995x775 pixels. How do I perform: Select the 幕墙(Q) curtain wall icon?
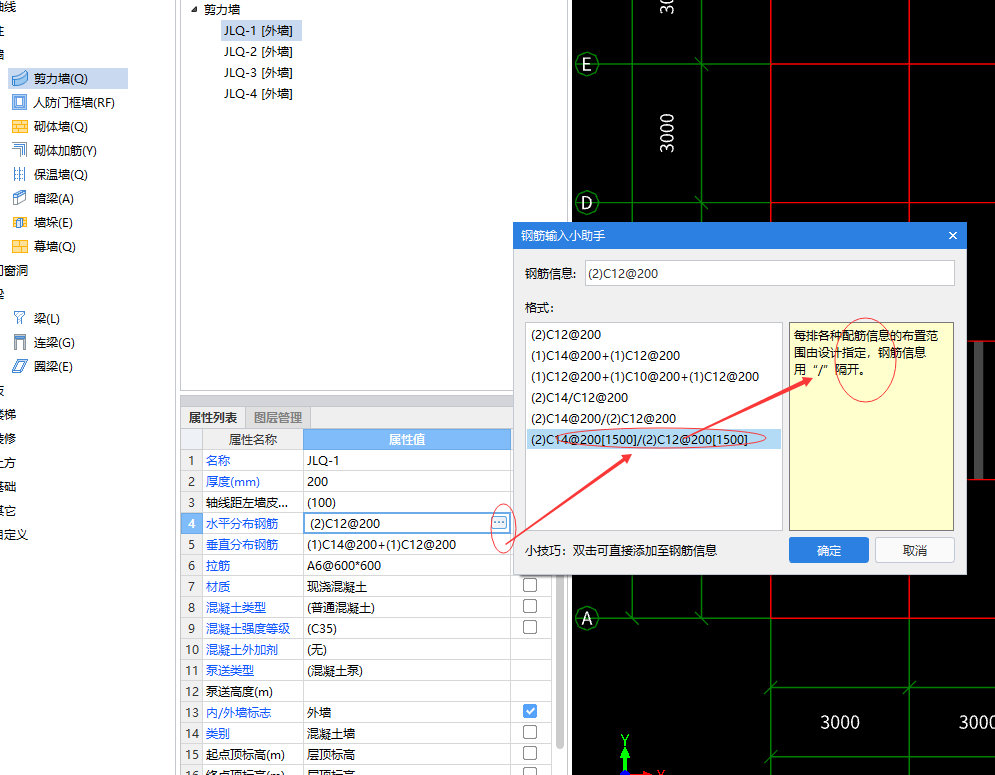click(x=20, y=246)
